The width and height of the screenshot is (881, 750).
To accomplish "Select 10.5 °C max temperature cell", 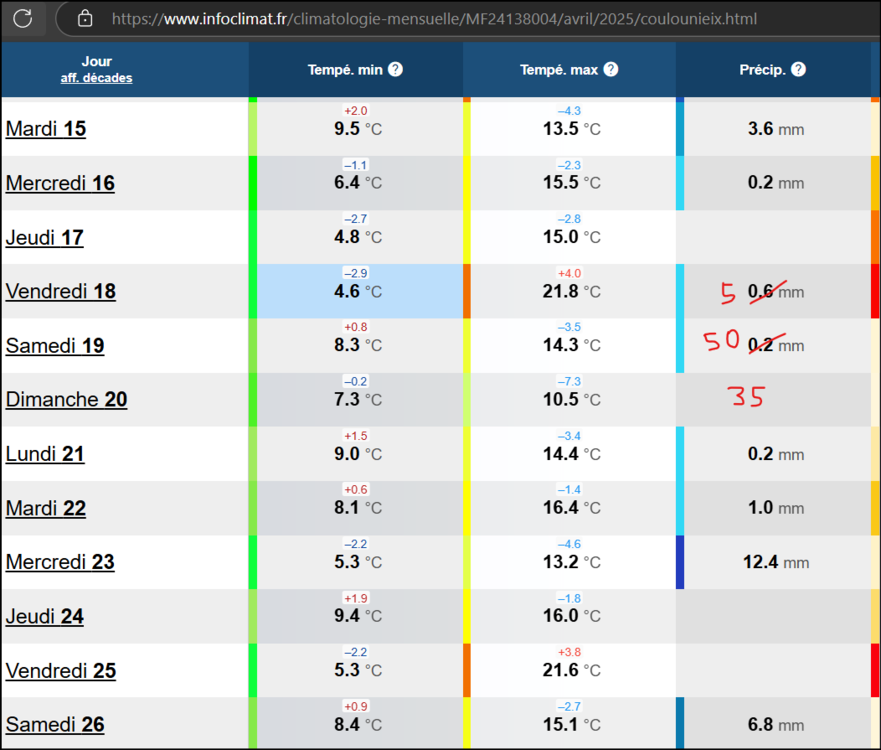I will pyautogui.click(x=571, y=399).
